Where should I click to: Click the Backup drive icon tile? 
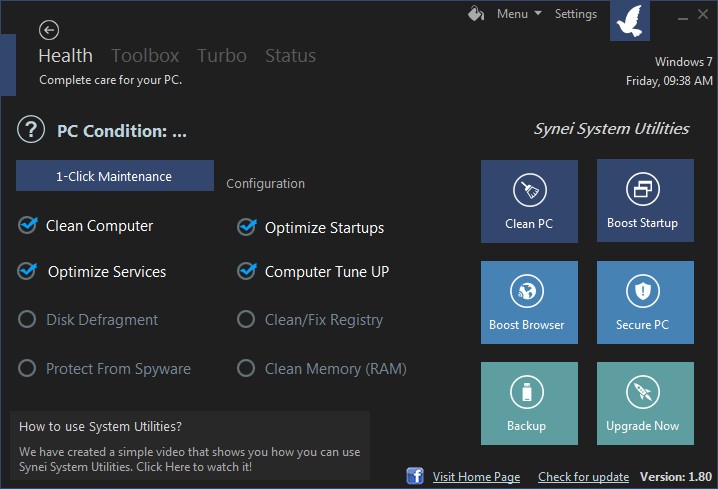[x=529, y=403]
